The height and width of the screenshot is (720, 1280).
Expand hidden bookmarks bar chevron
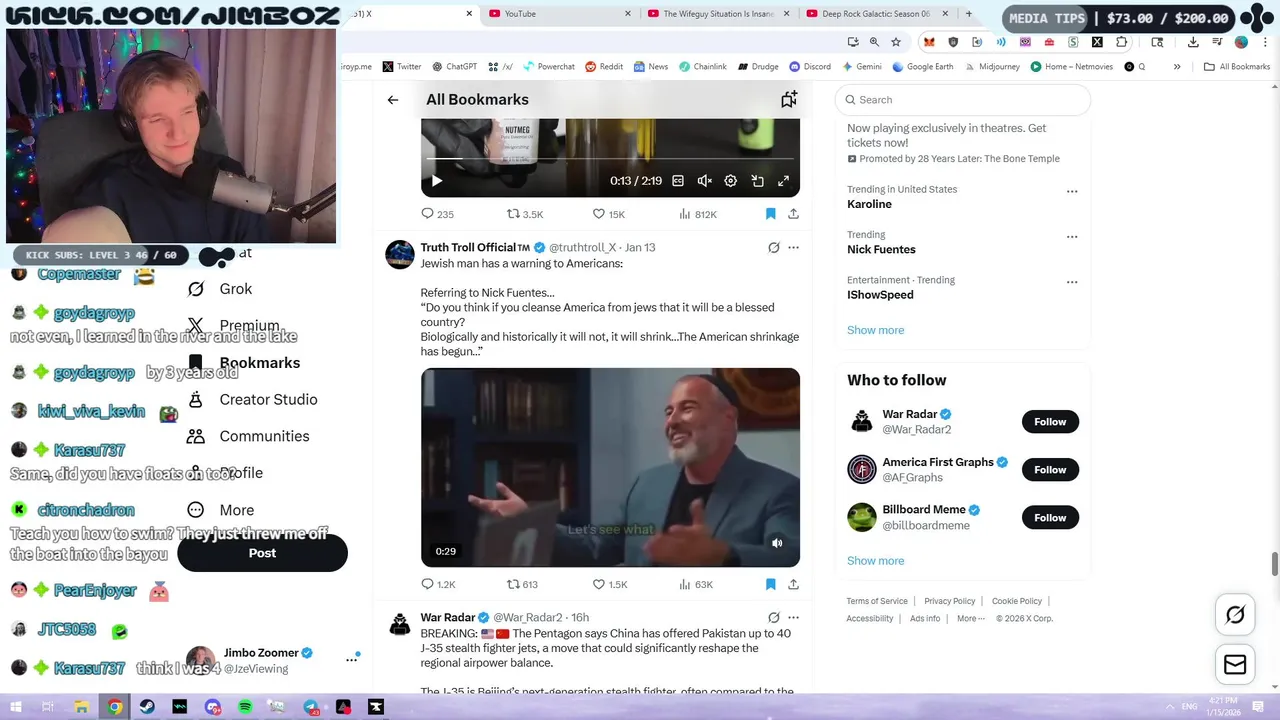pos(1177,67)
